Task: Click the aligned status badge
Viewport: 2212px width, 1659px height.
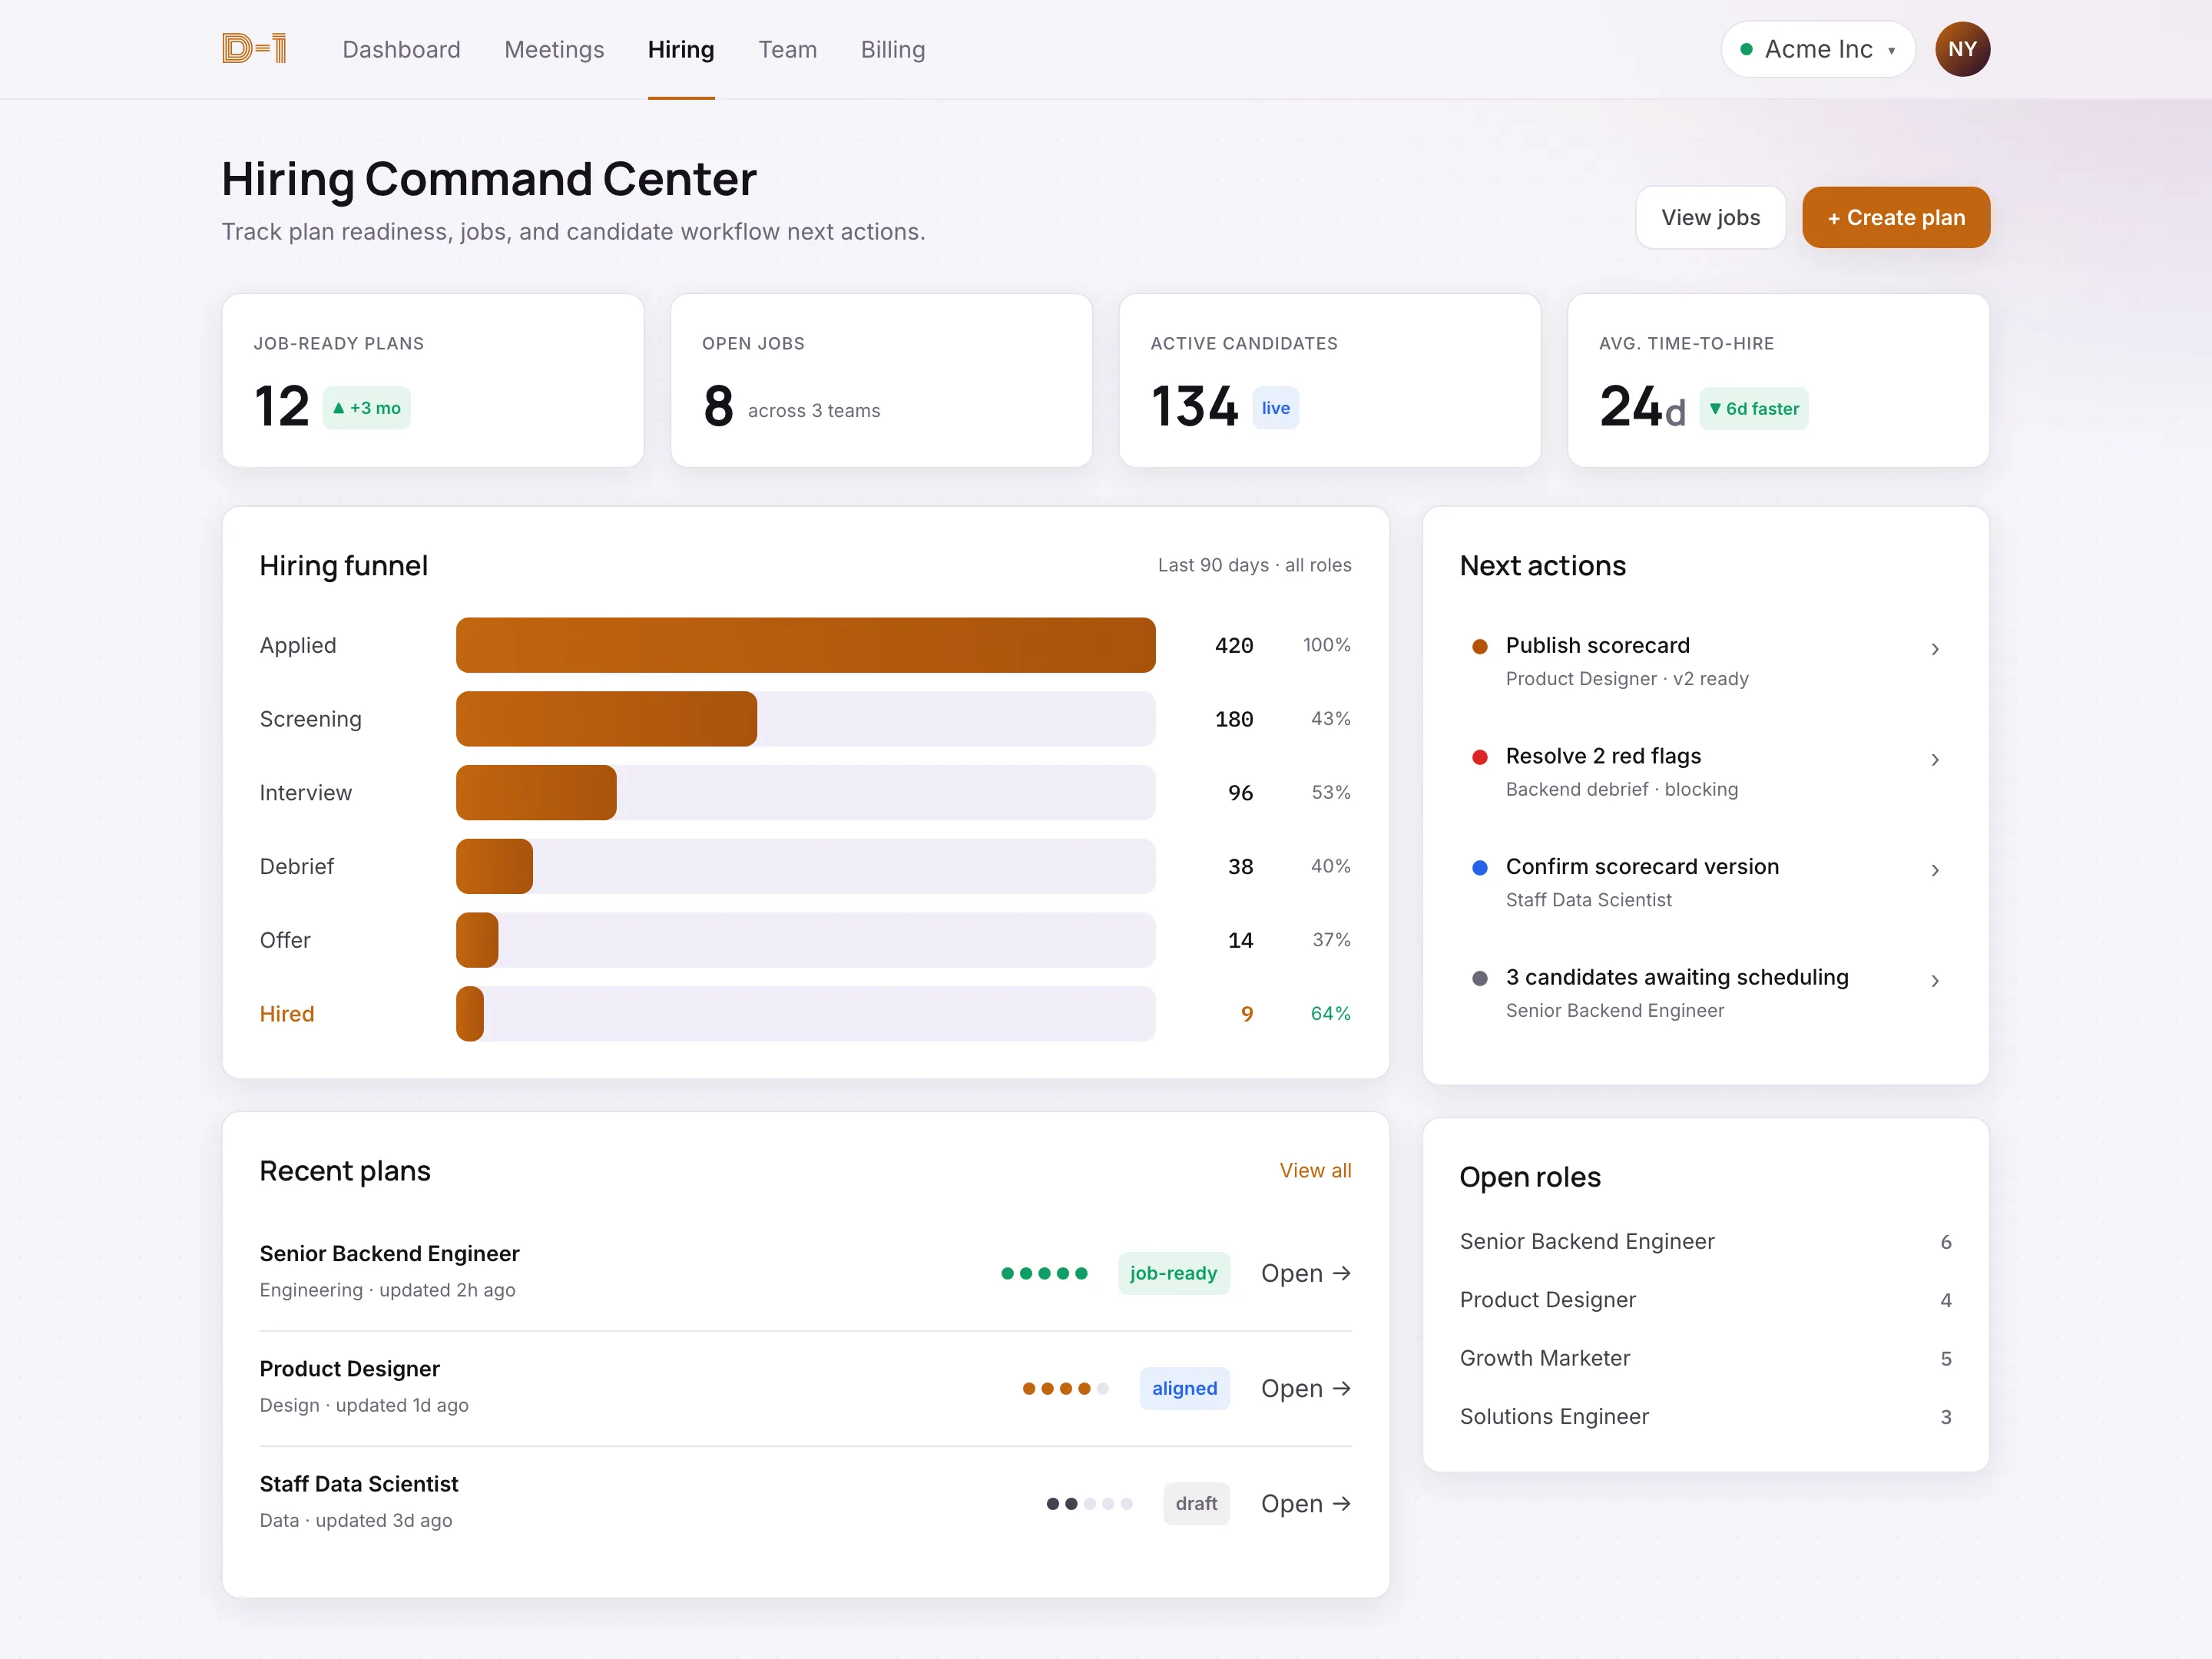Action: click(x=1185, y=1388)
